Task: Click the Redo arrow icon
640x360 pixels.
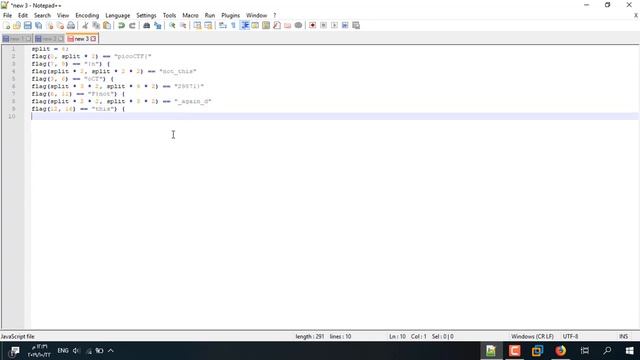Action: [x=132, y=25]
